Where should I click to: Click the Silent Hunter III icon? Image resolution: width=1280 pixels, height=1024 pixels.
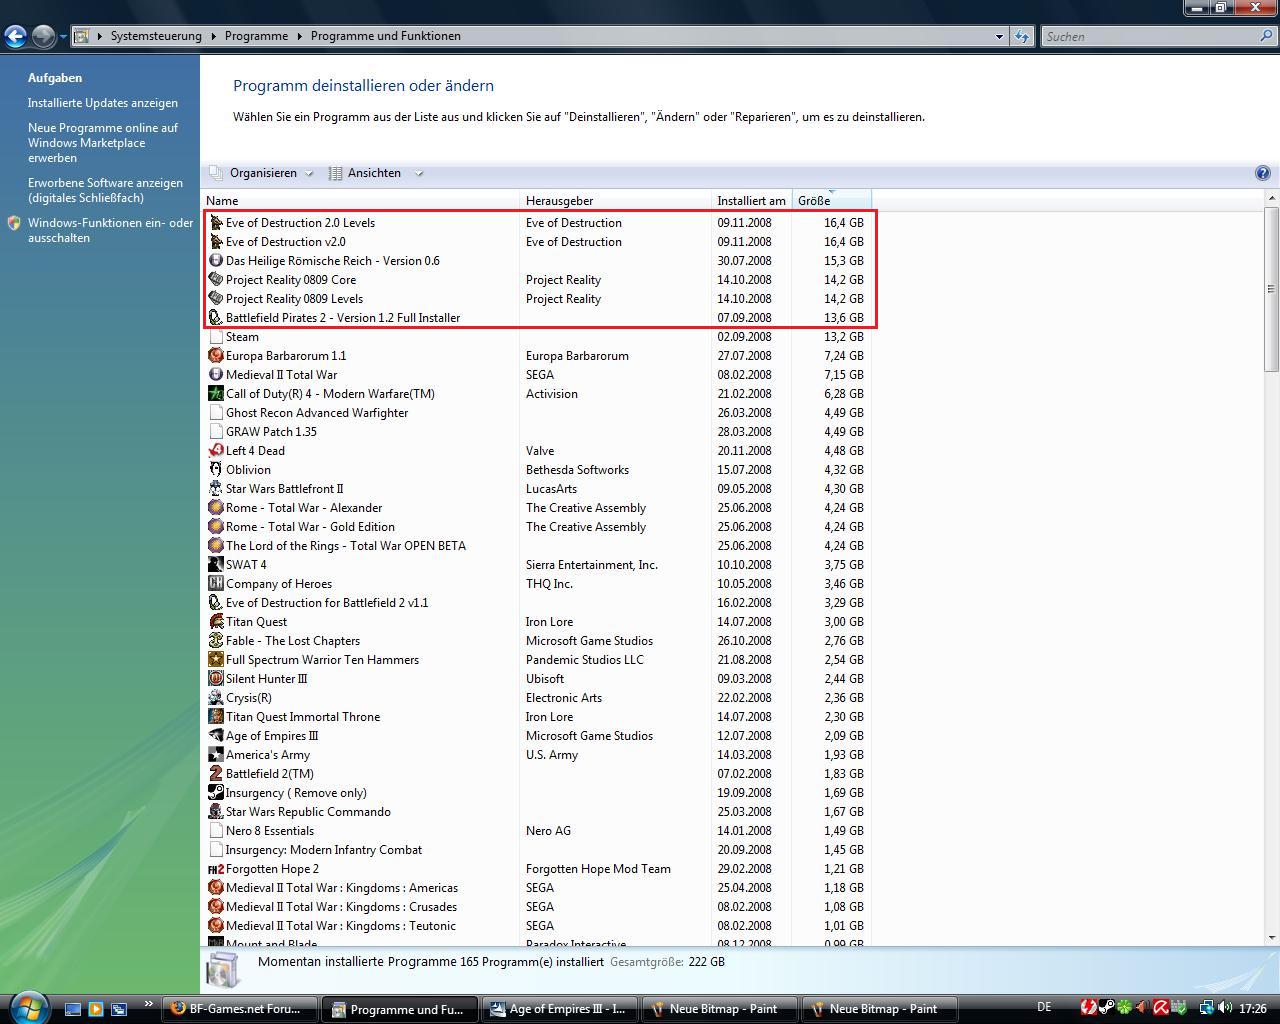215,679
